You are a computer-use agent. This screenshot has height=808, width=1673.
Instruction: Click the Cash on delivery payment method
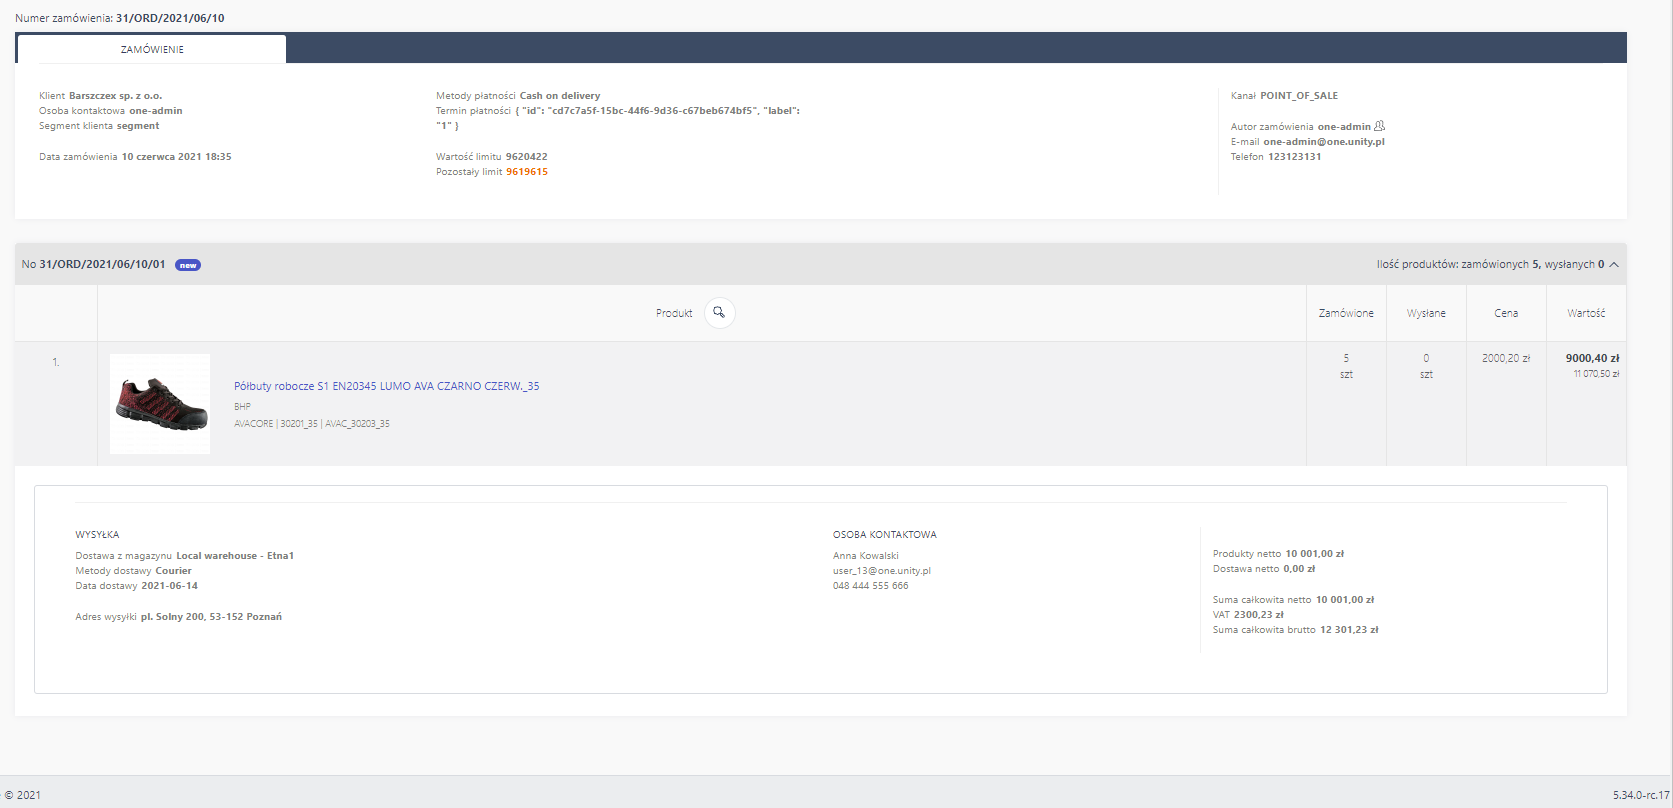coord(560,96)
